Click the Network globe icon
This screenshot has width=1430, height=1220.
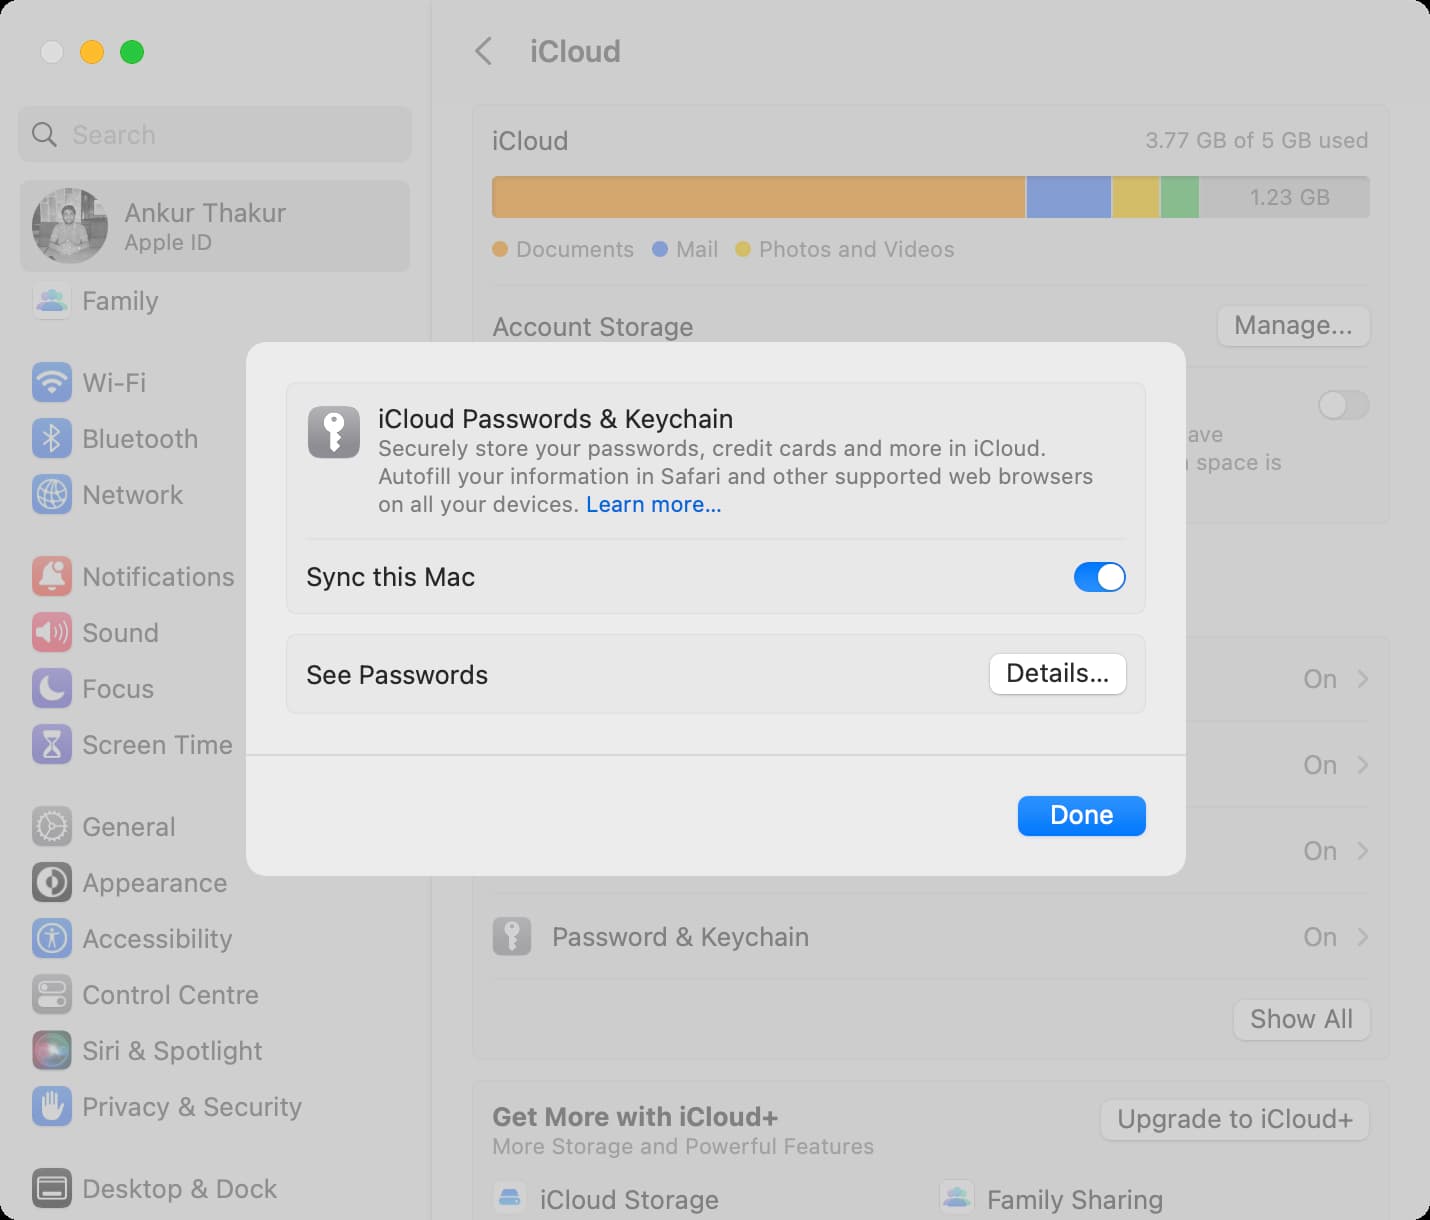pos(52,494)
